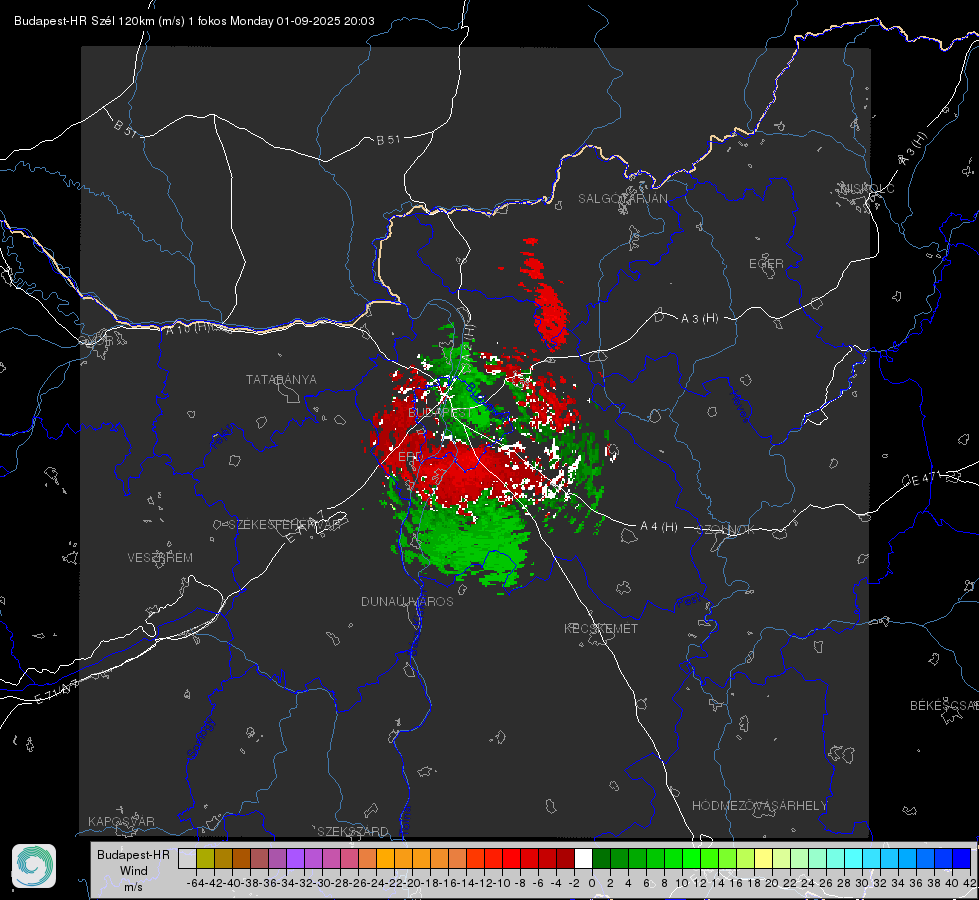Click the BUDAPEST city label on the map
979x900 pixels.
click(440, 413)
